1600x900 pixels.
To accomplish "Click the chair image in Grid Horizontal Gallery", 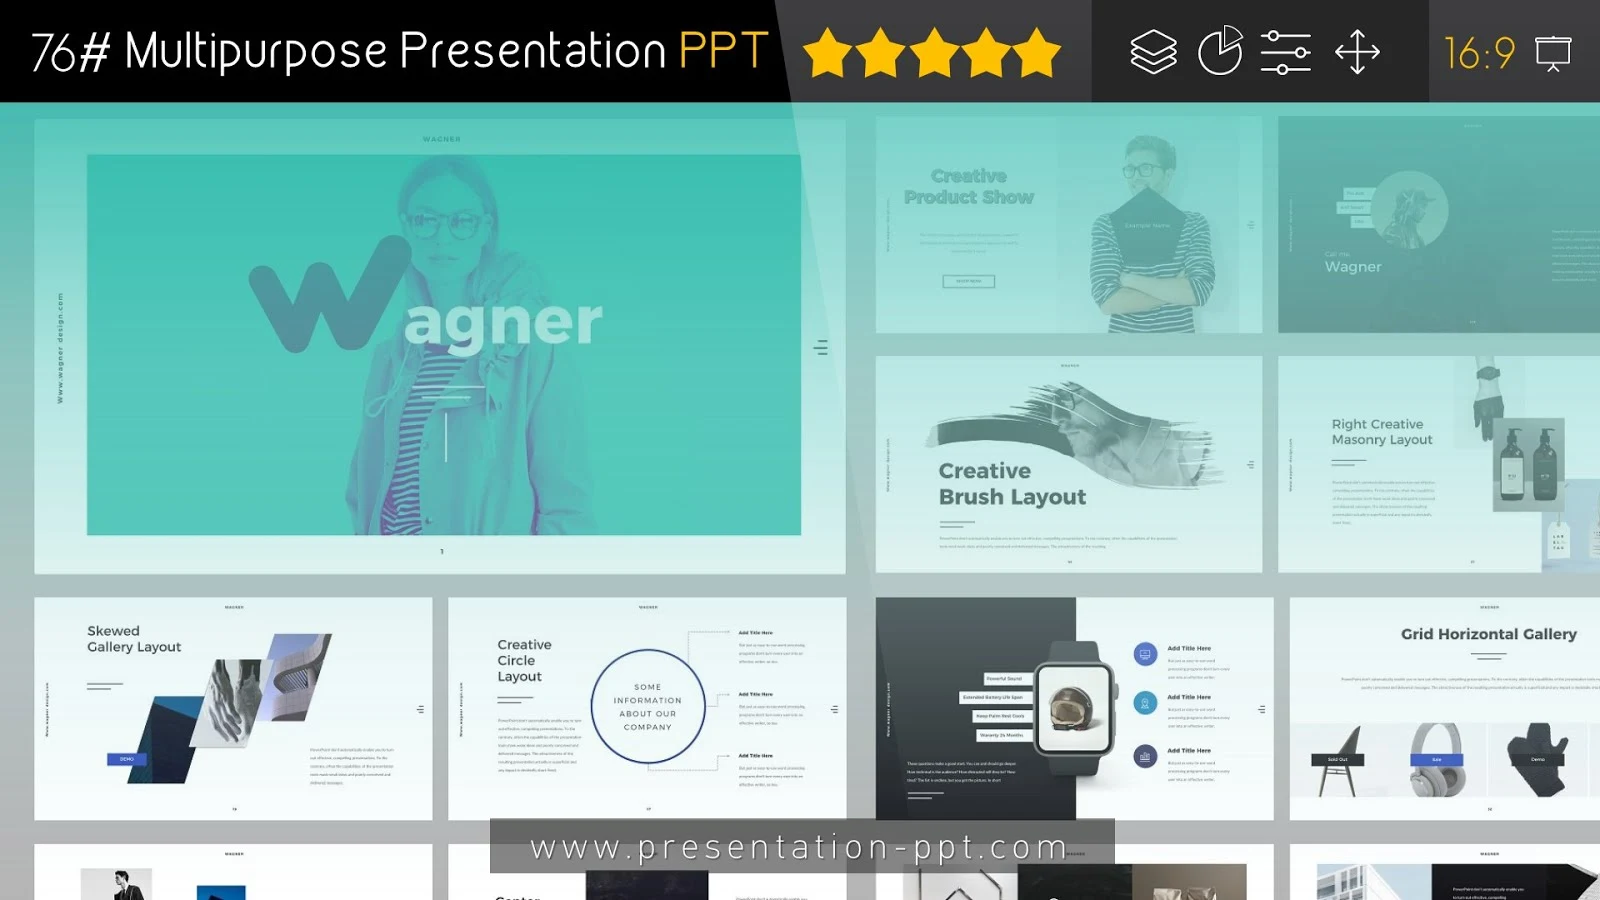I will 1338,760.
